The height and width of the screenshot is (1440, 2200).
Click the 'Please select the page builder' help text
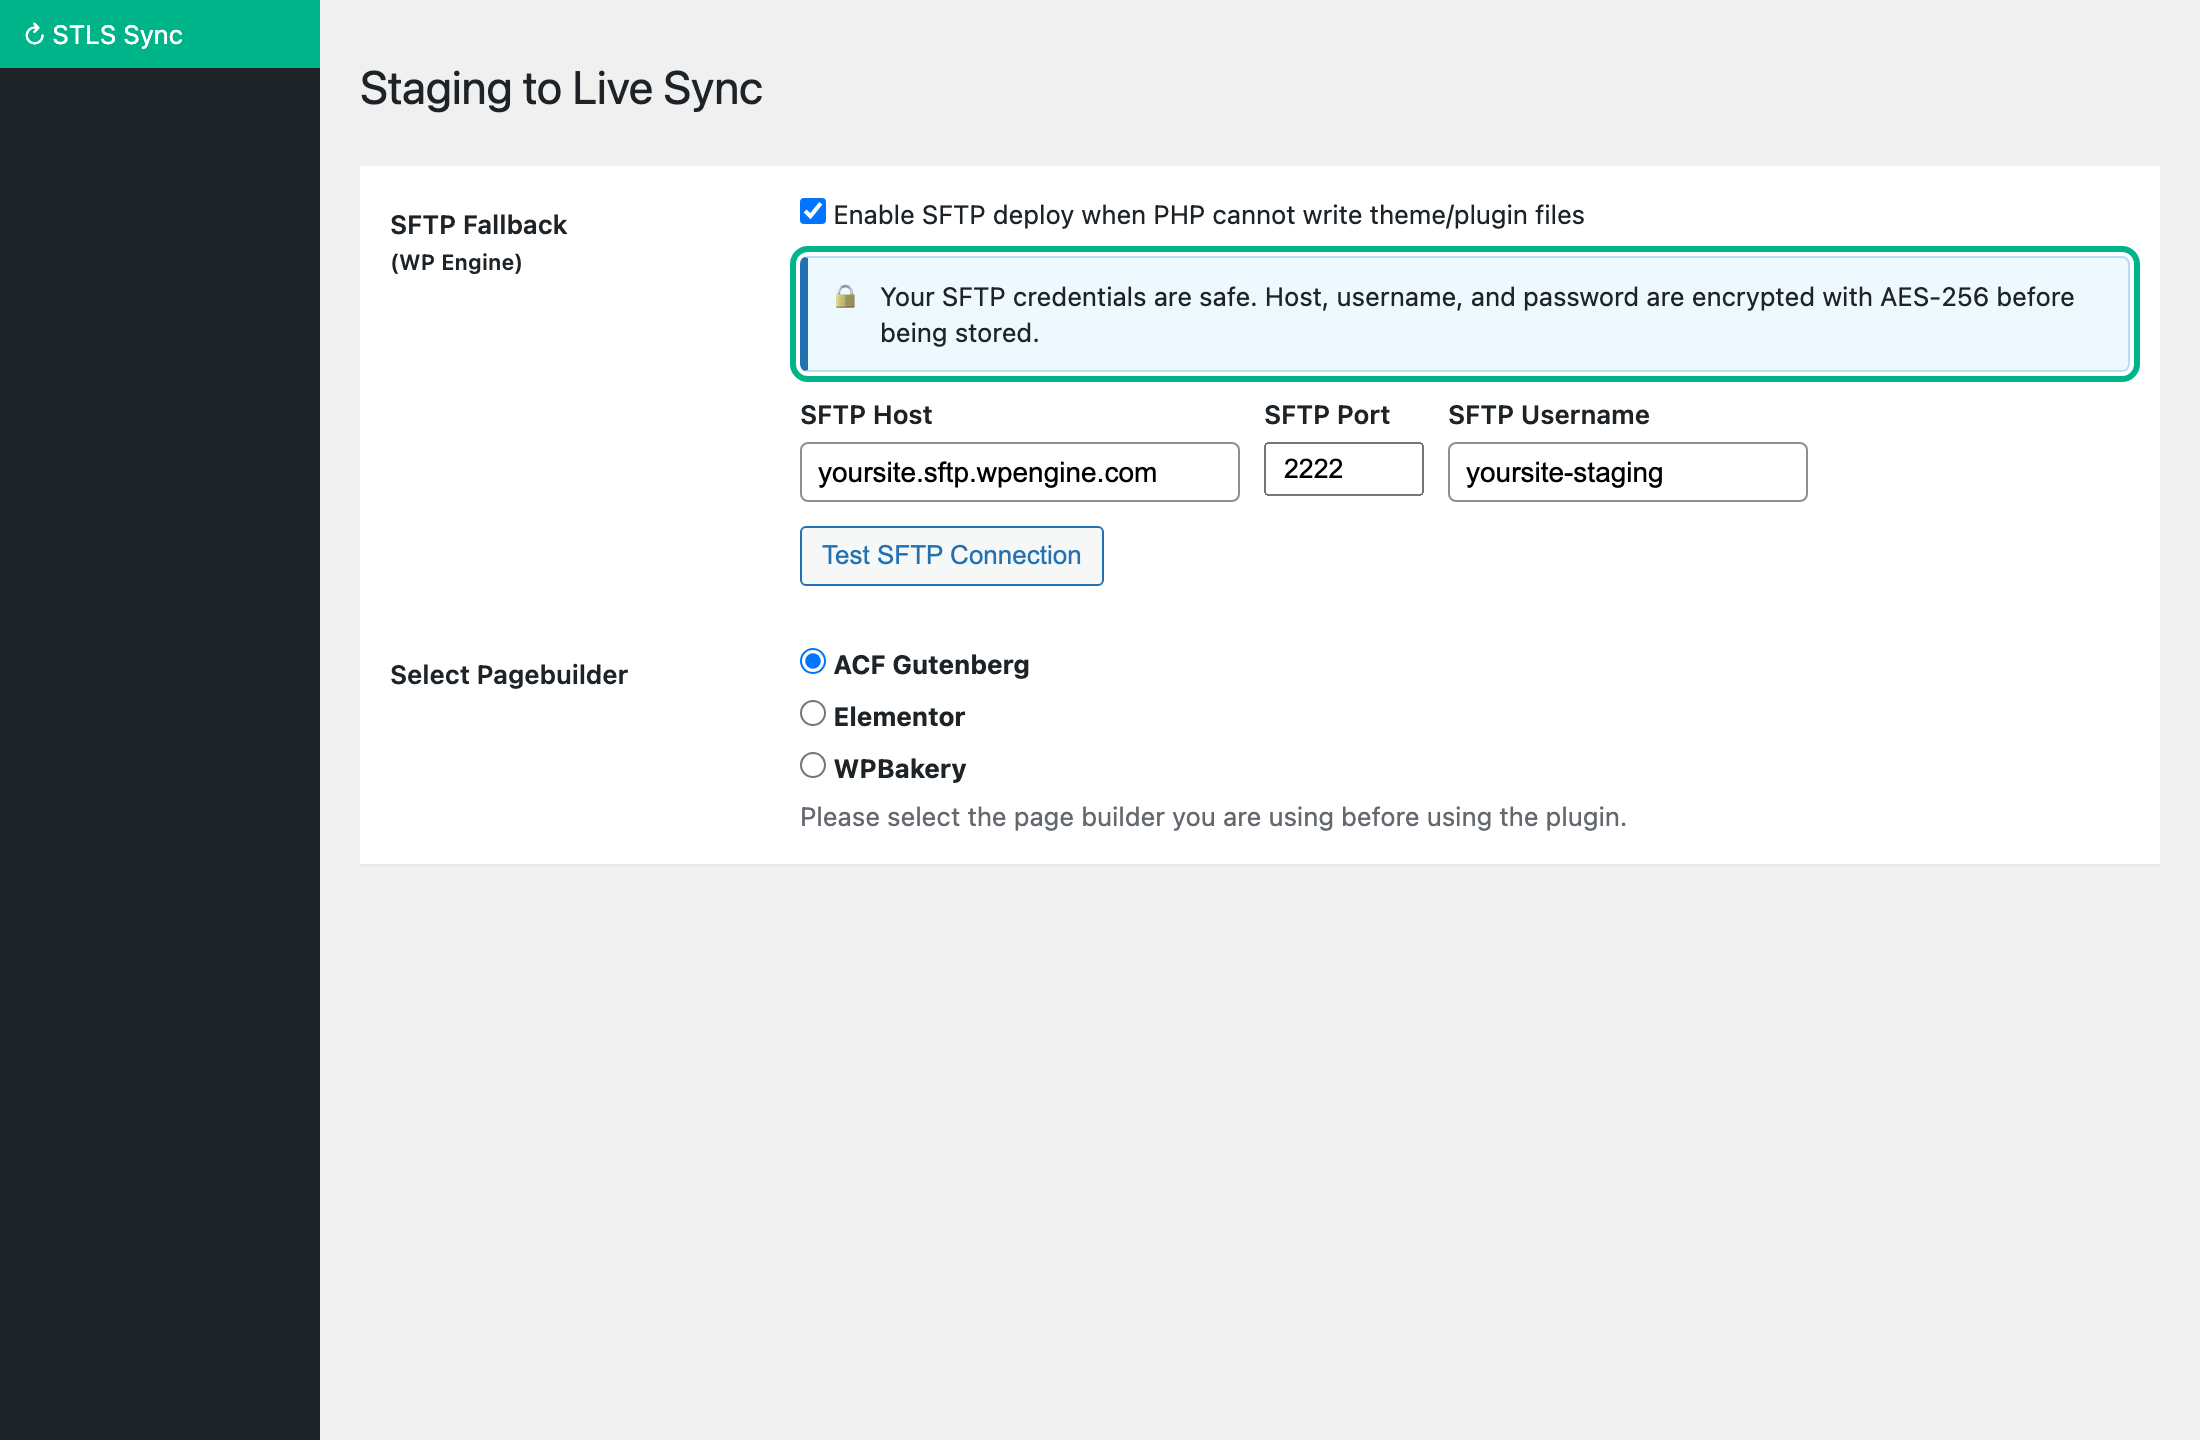coord(1213,817)
